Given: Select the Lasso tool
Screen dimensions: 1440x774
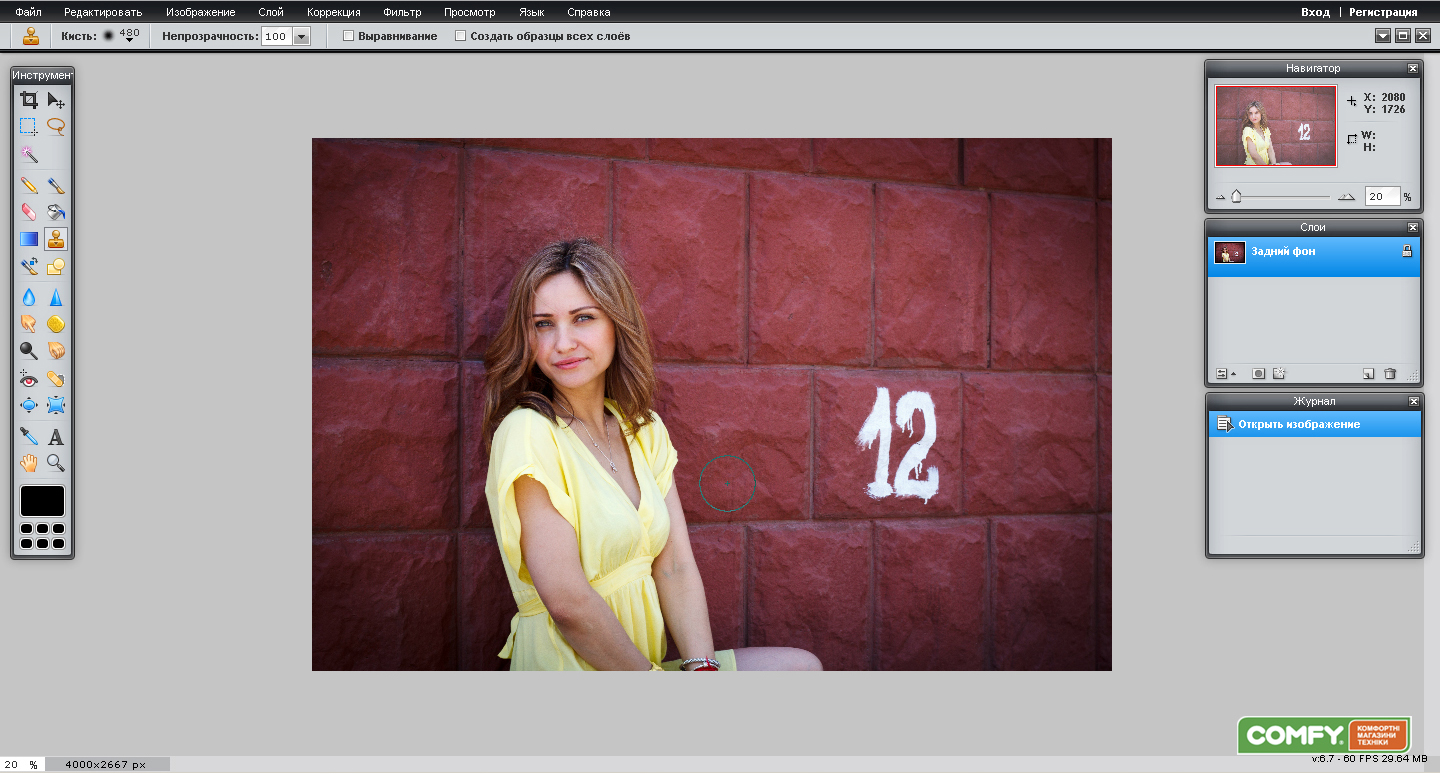Looking at the screenshot, I should (56, 127).
